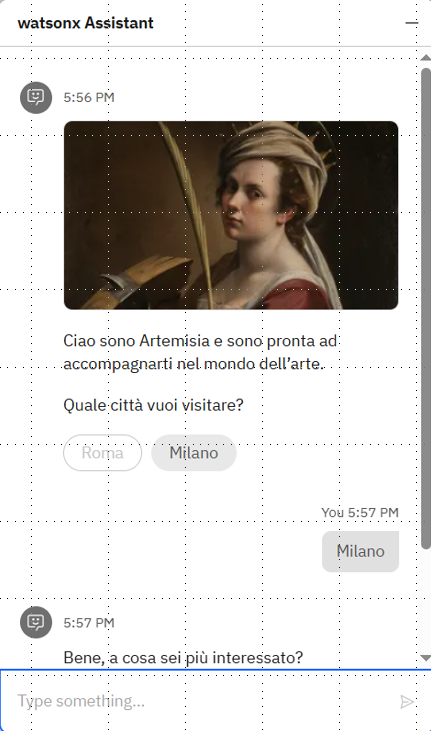Click the Quale città vuoi visitare question

pos(153,405)
